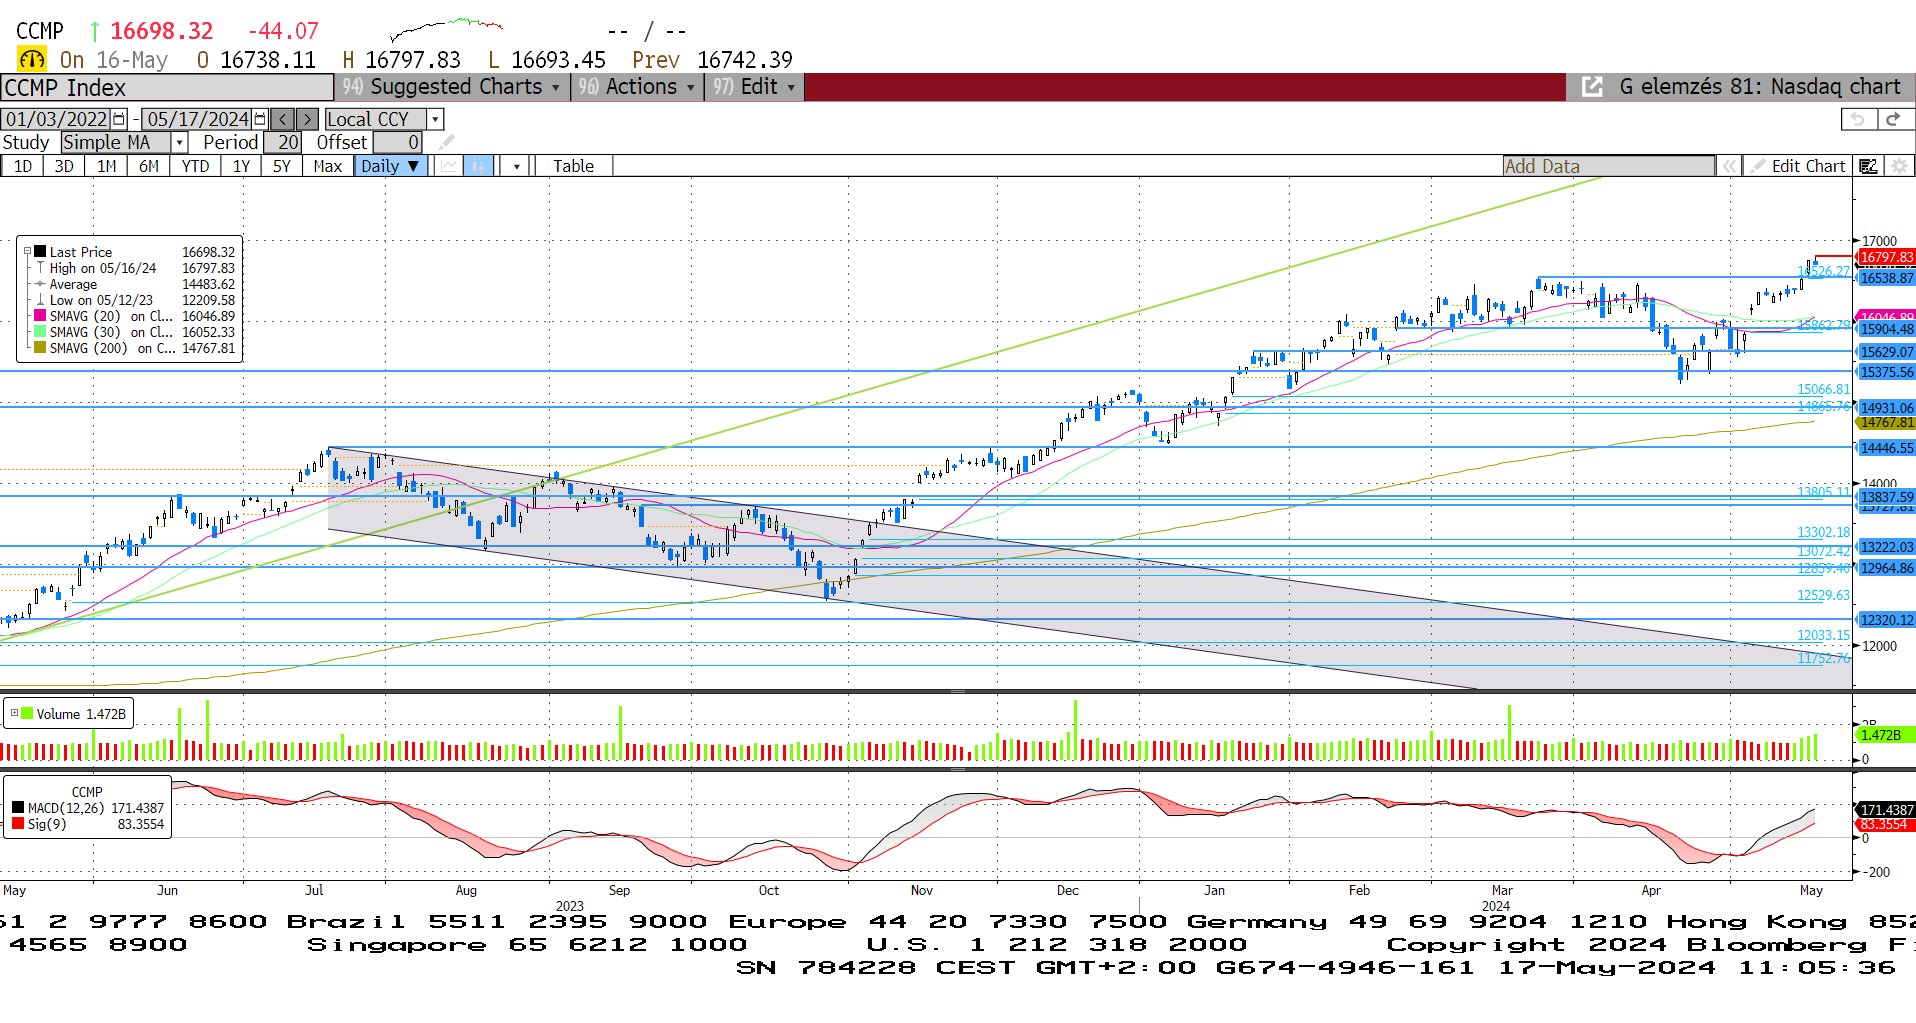Select the 1D range tab

click(x=23, y=166)
